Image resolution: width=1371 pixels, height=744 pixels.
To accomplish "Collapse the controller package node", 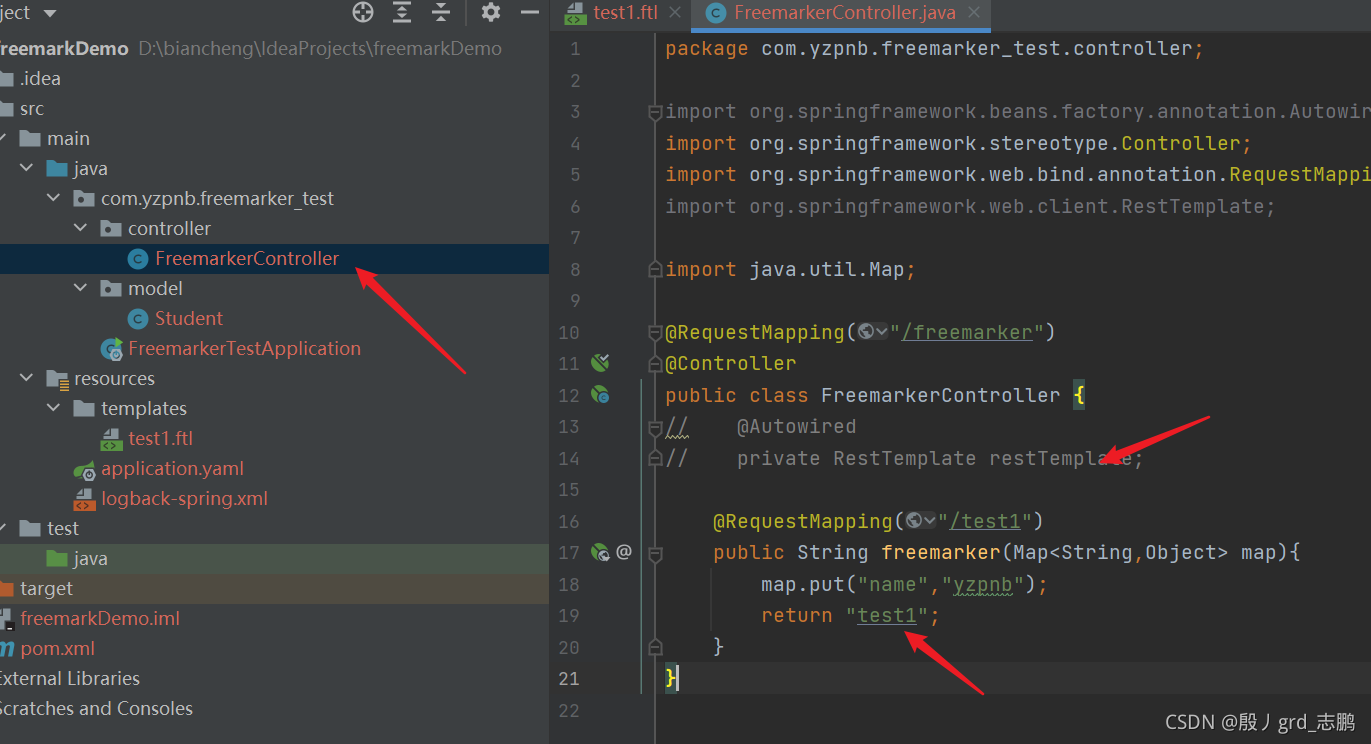I will click(81, 229).
